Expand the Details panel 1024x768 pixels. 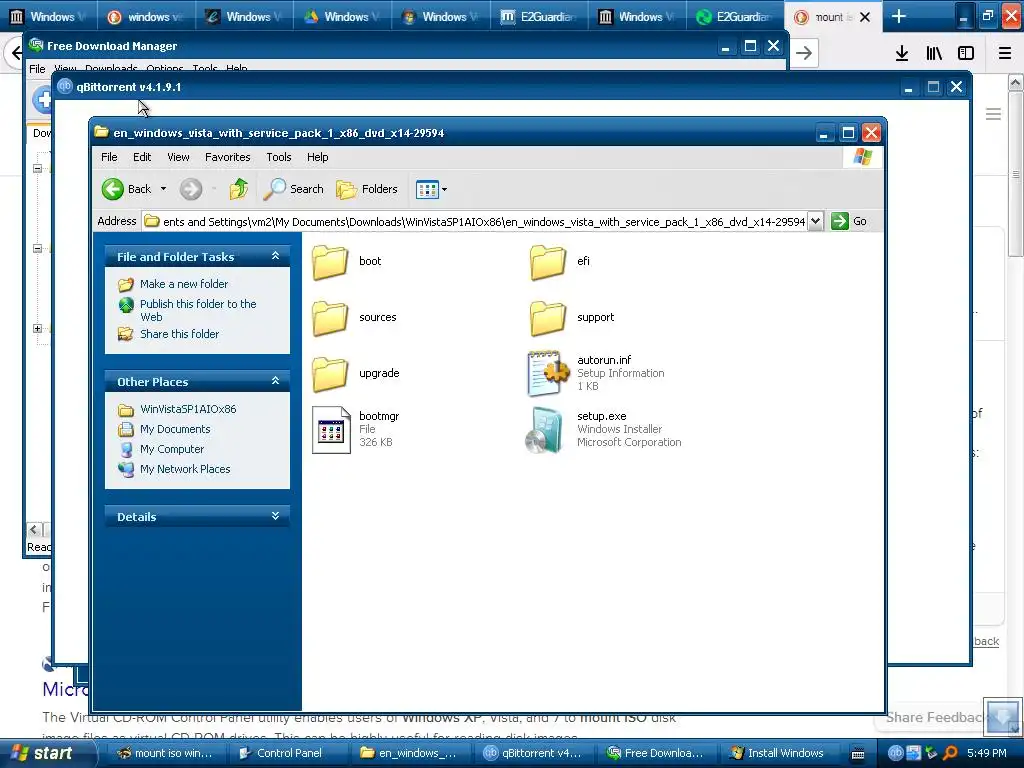[276, 516]
